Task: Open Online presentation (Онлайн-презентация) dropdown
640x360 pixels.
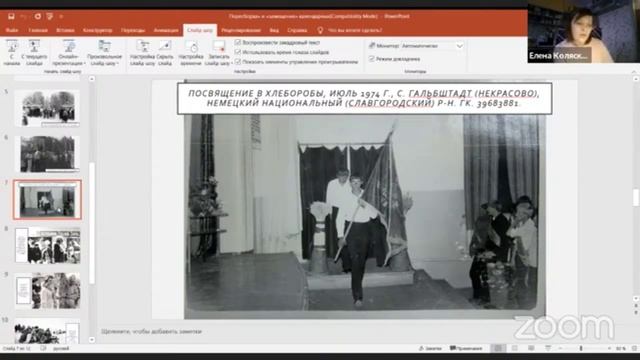Action: coord(69,52)
